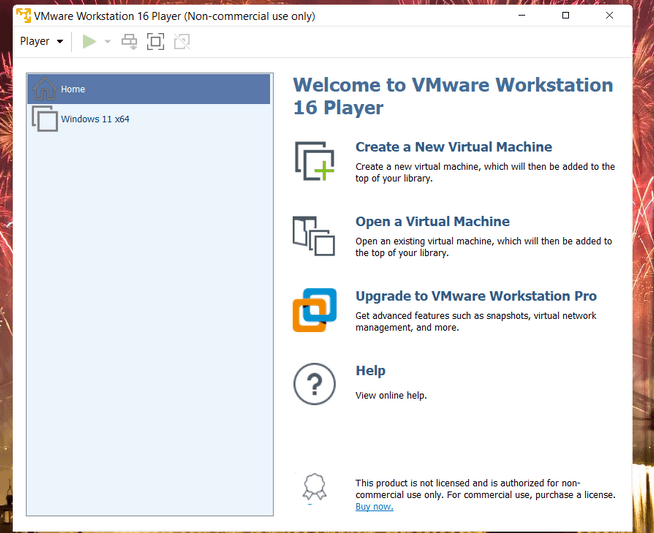
Task: Click the 'Welcome to VMware Workstation 16 Player' heading
Action: 453,96
